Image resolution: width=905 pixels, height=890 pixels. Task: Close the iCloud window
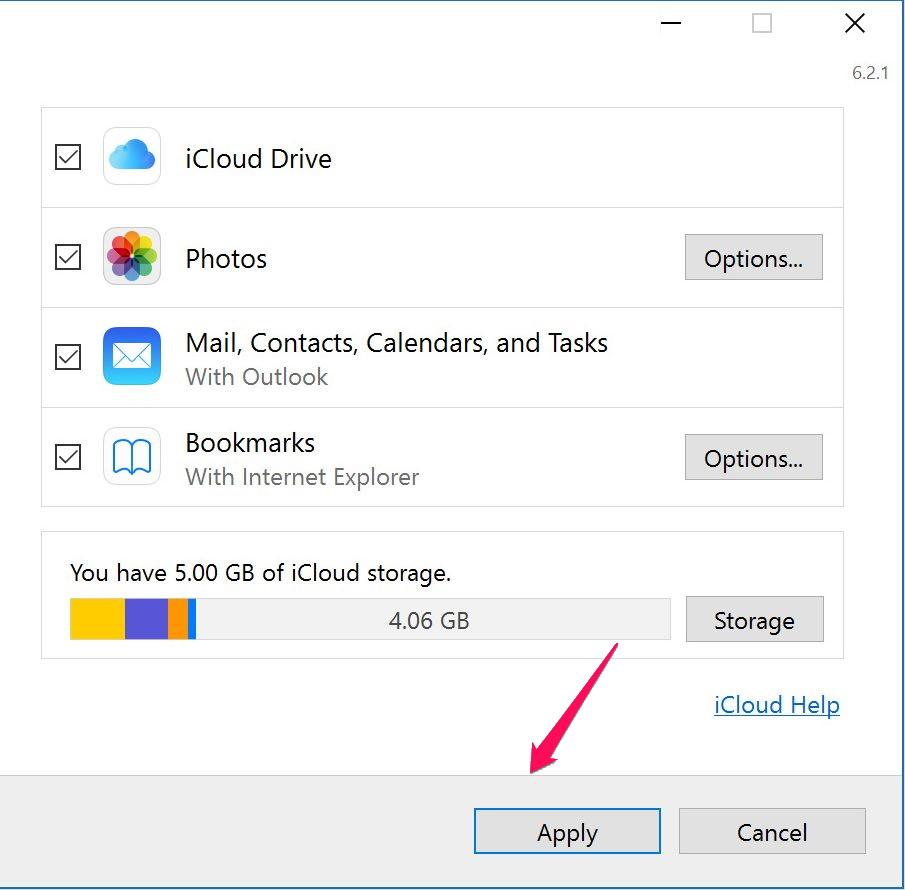pos(855,23)
